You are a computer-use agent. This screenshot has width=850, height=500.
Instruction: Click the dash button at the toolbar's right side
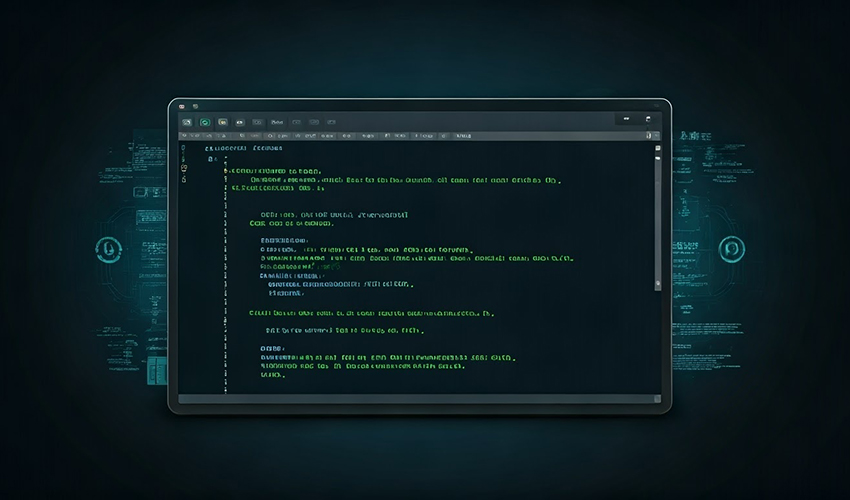627,120
